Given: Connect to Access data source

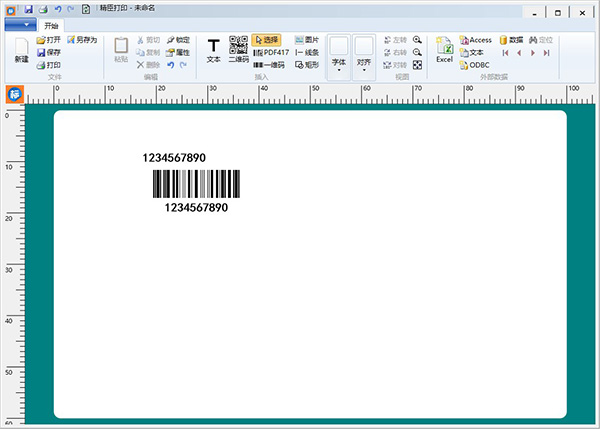Looking at the screenshot, I should (476, 40).
